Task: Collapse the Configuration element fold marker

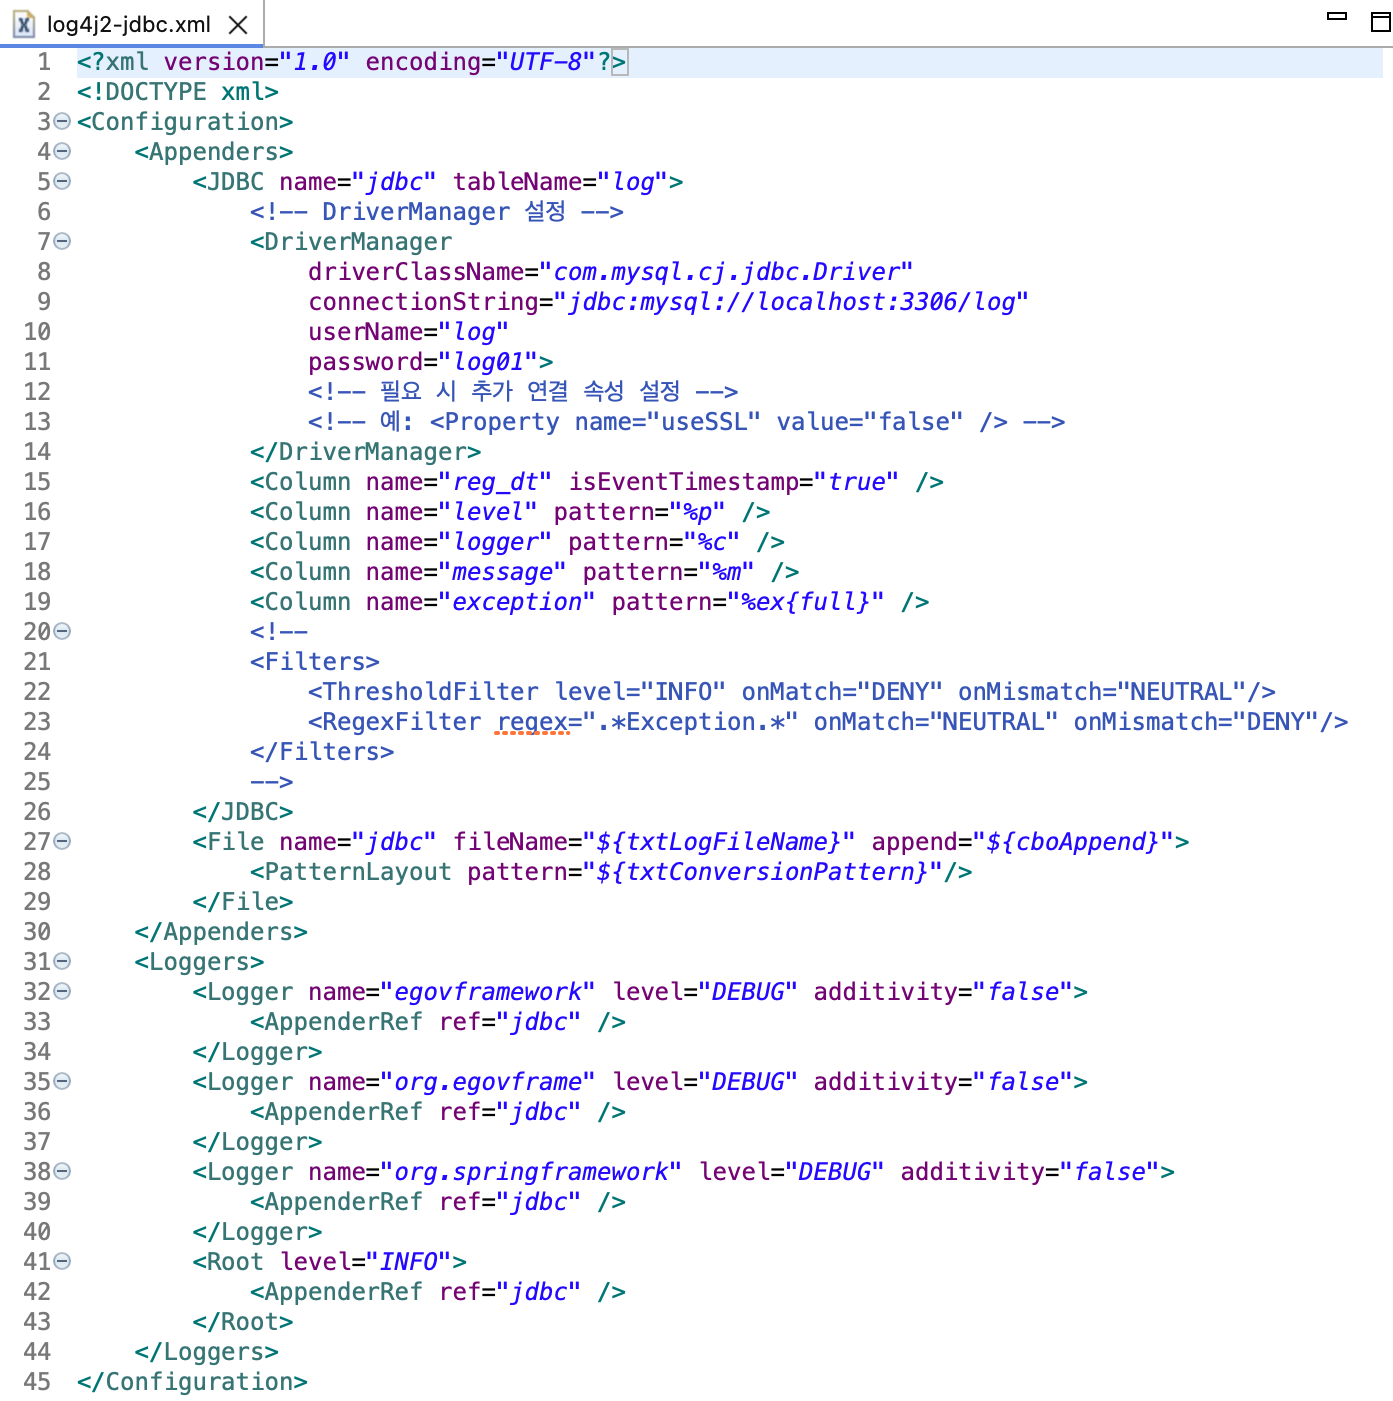Action: (60, 121)
